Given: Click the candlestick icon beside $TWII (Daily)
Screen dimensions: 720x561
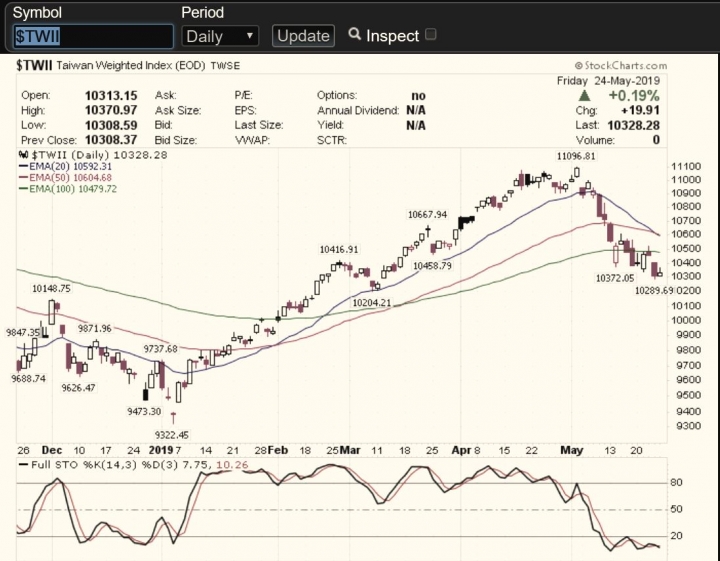Looking at the screenshot, I should 23,155.
